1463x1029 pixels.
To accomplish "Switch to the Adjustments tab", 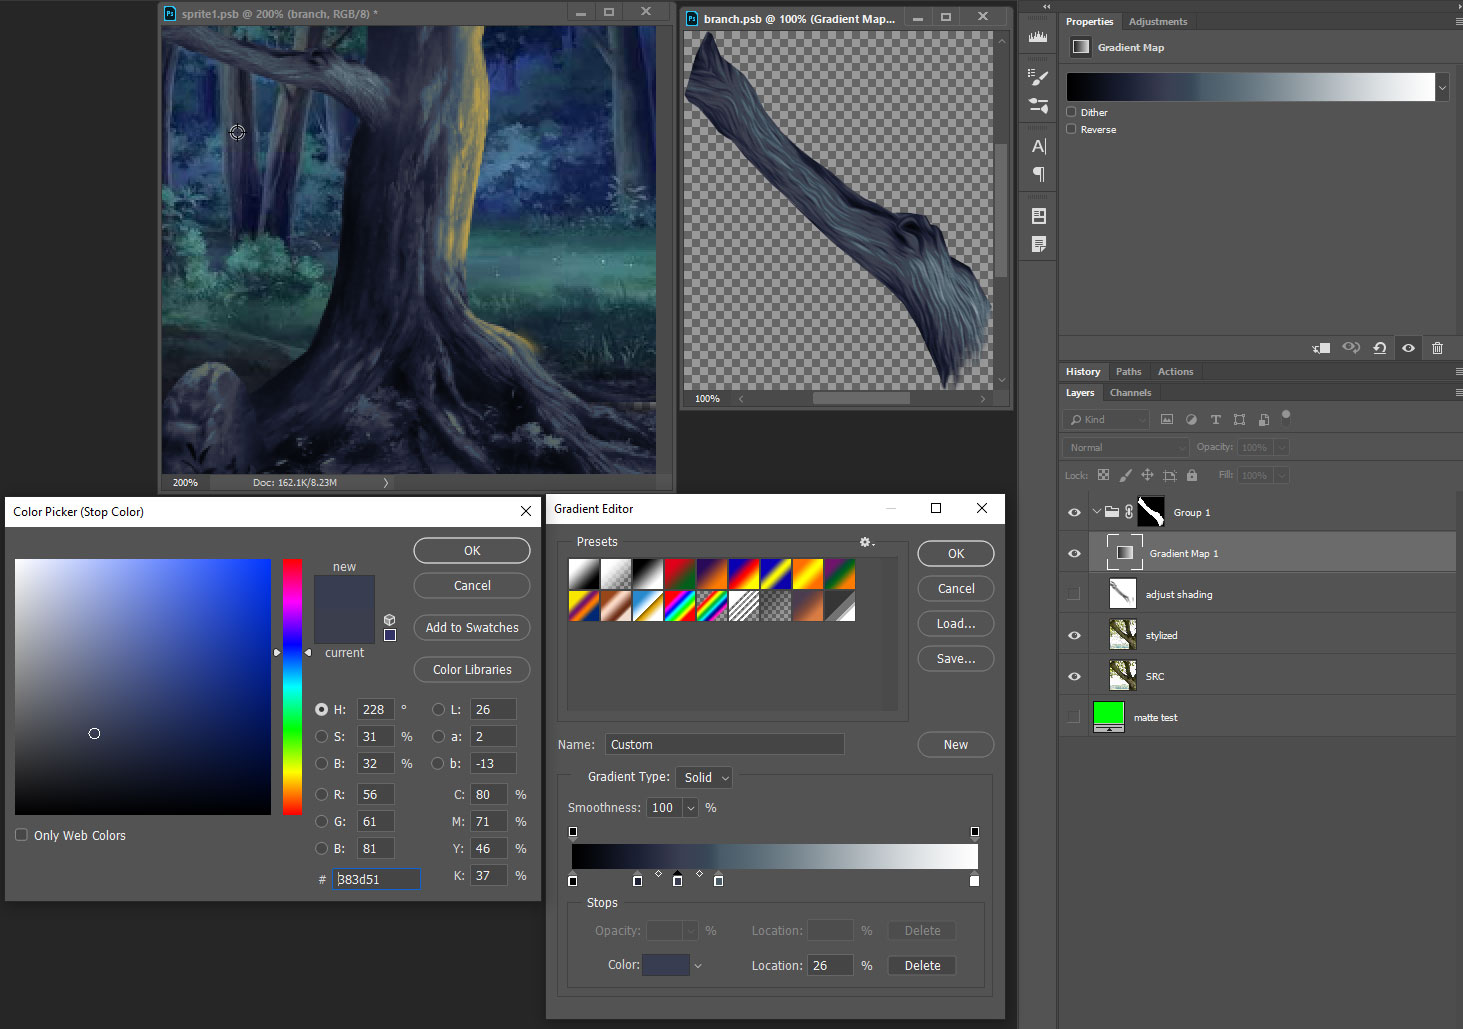I will click(1157, 21).
